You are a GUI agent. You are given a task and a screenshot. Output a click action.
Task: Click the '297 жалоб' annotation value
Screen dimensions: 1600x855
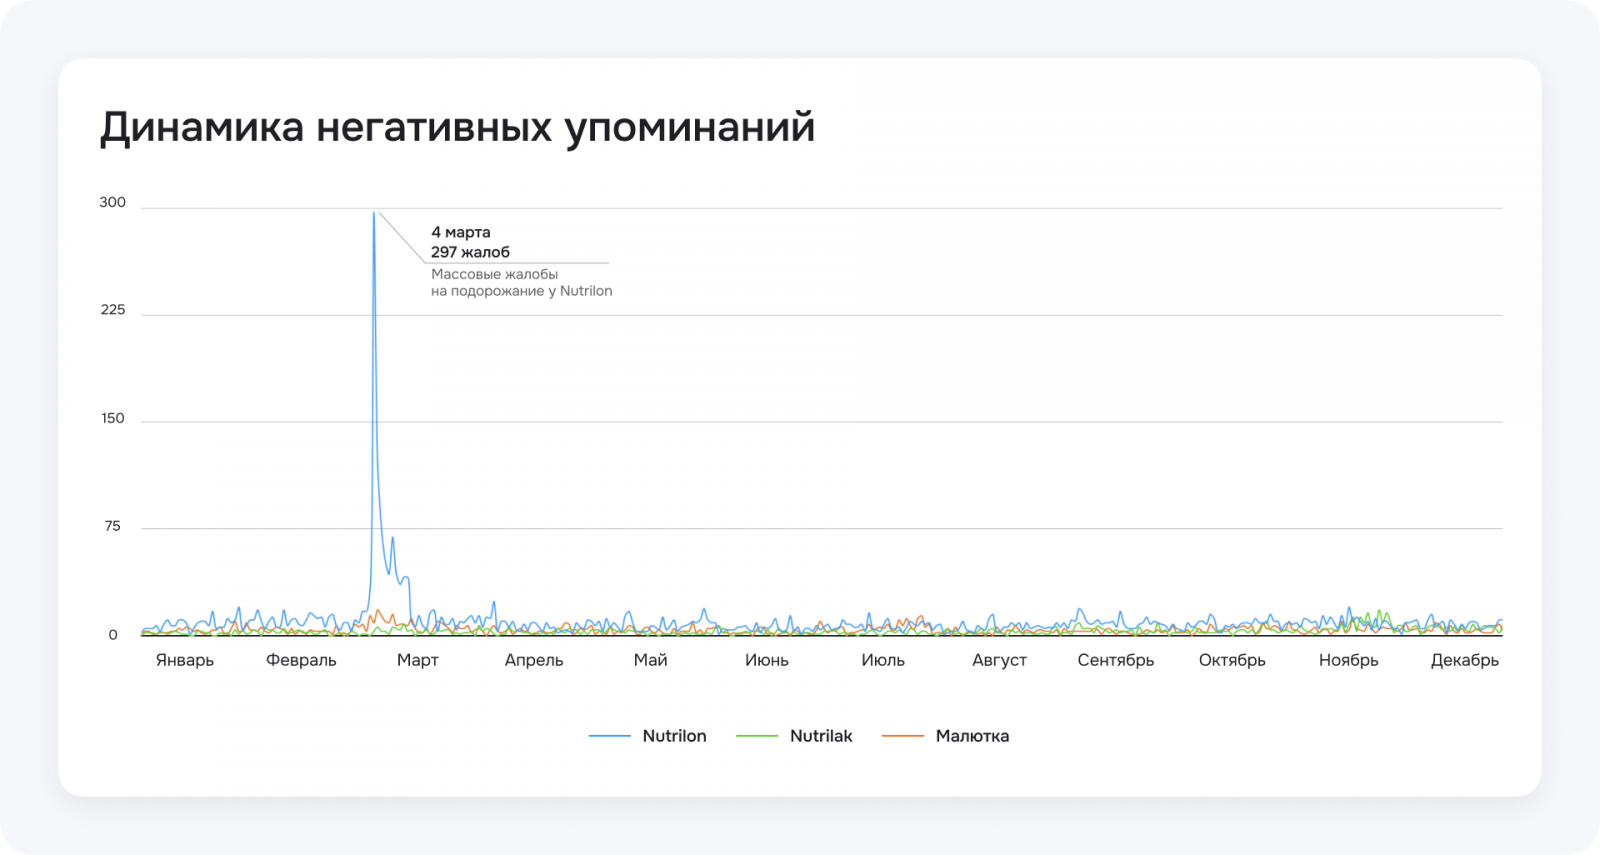pyautogui.click(x=470, y=252)
